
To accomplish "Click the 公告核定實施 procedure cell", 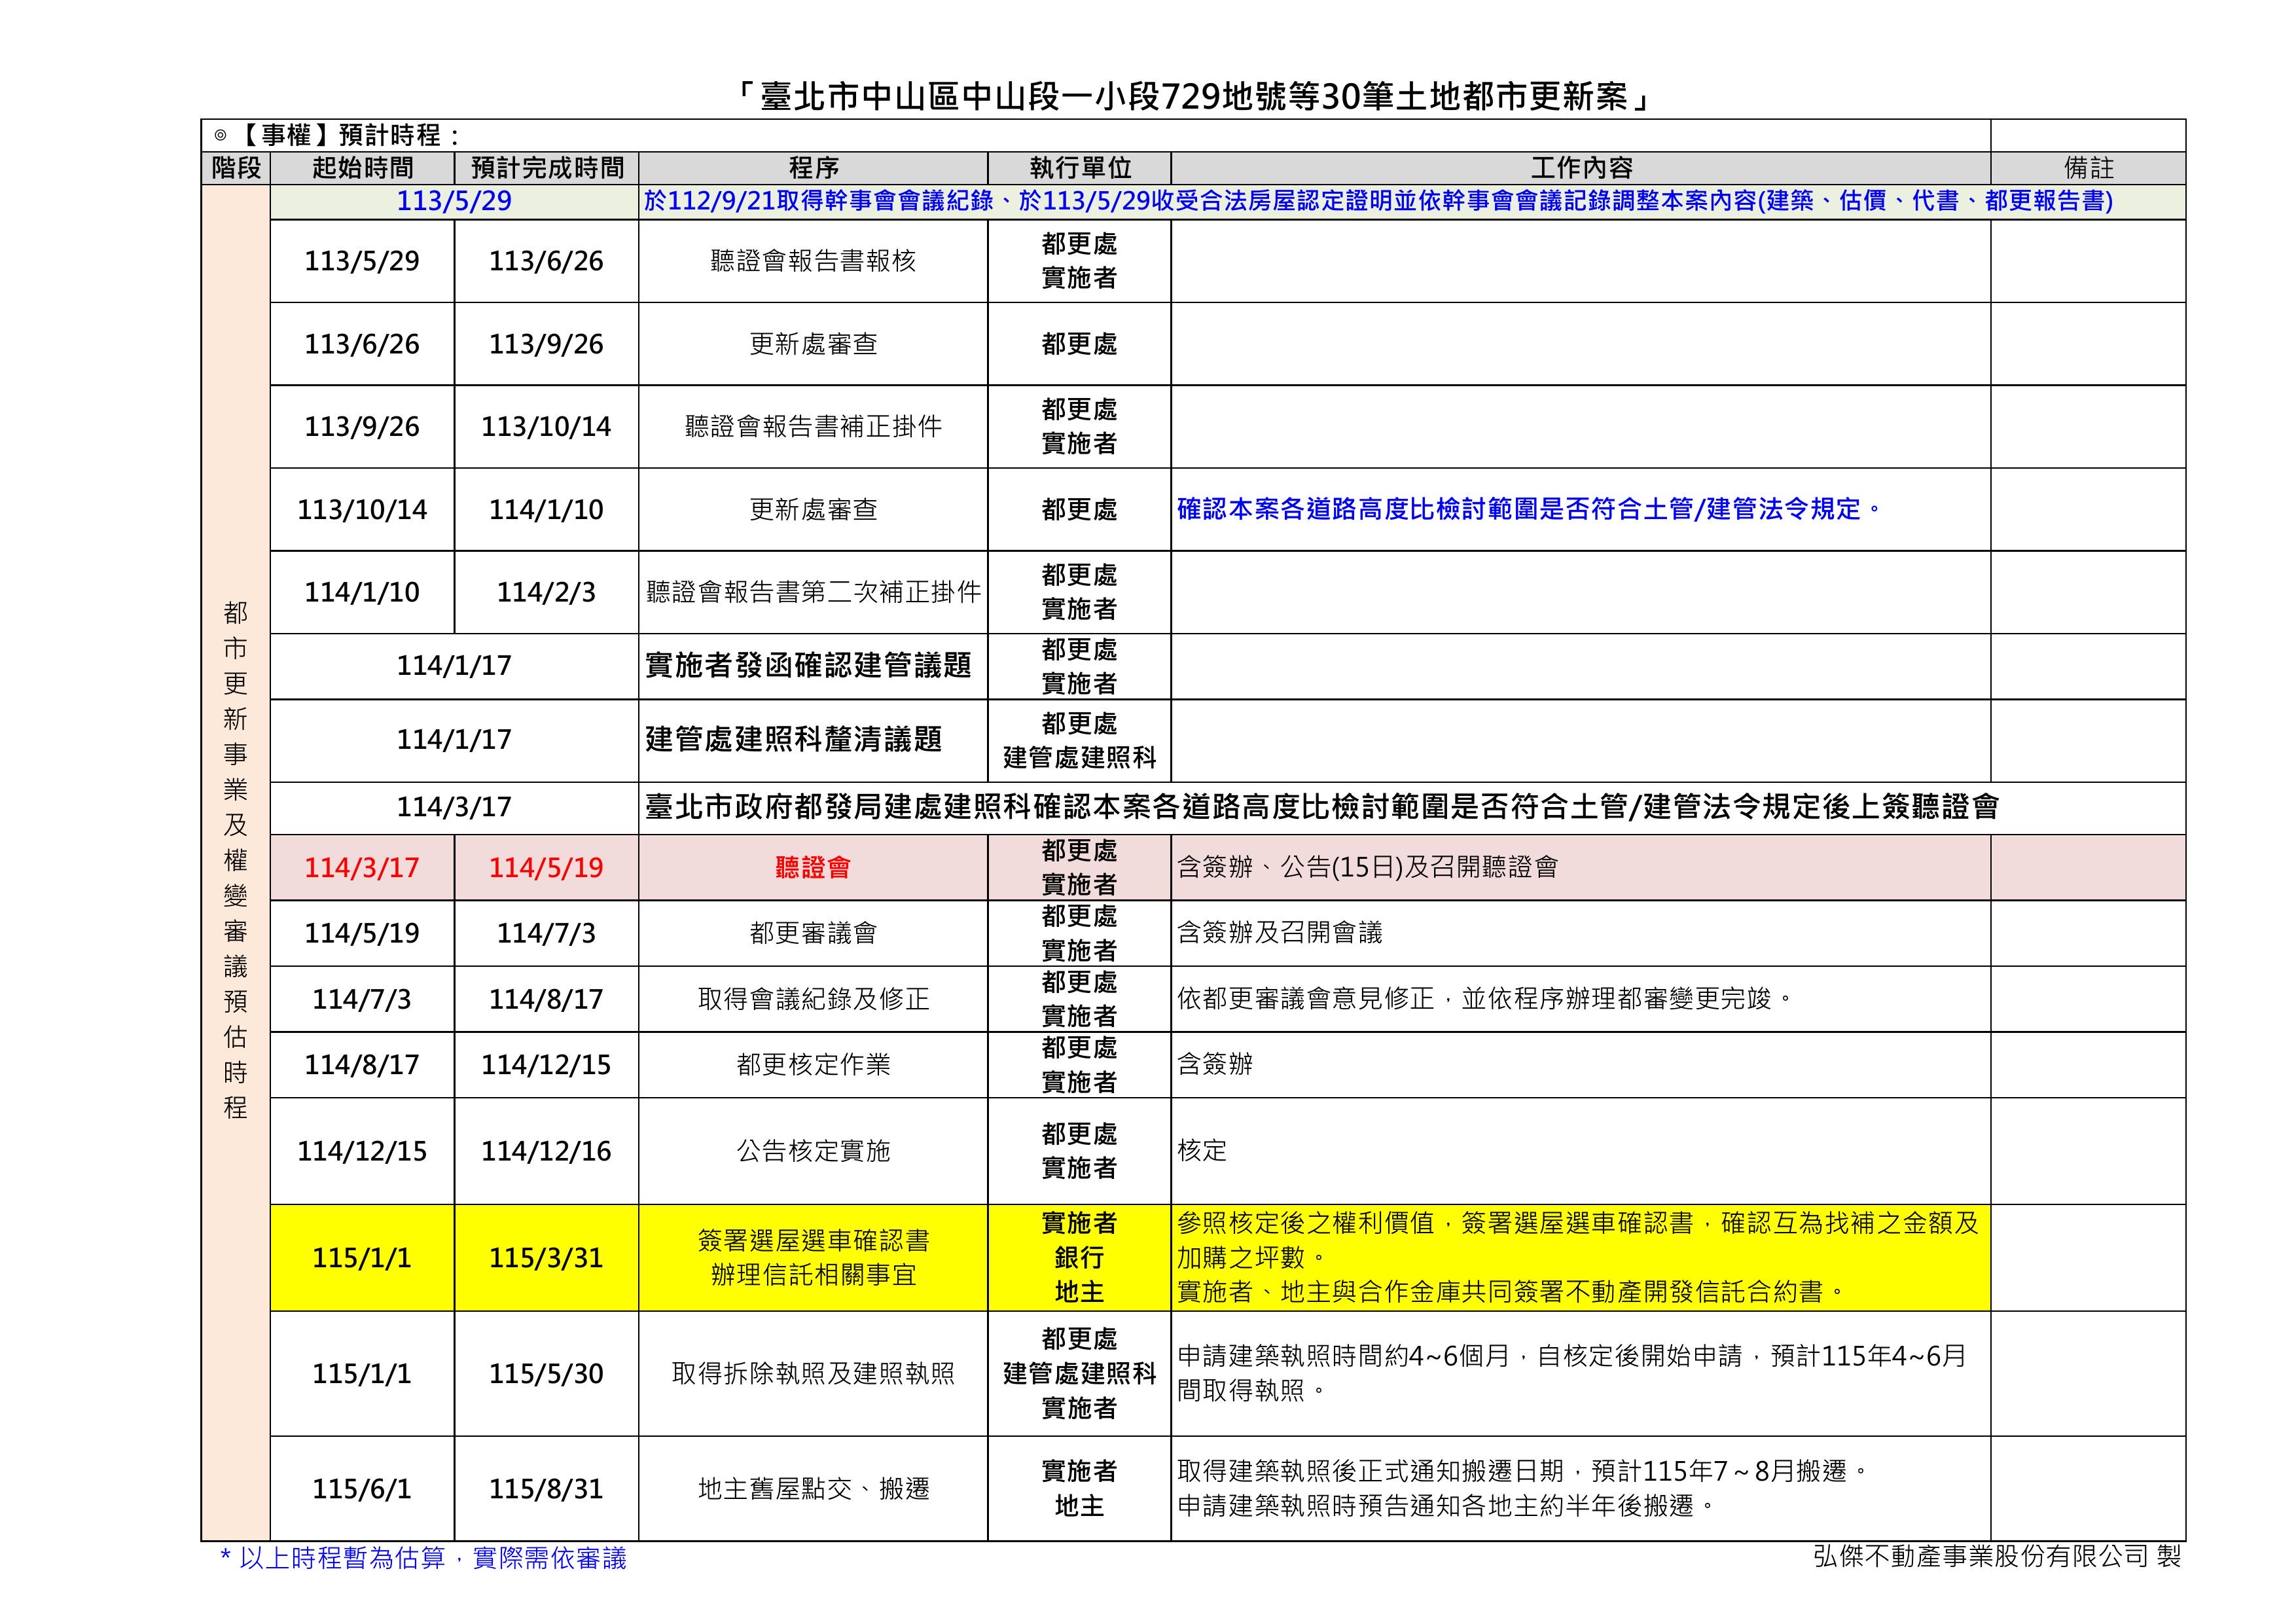I will click(x=813, y=1152).
